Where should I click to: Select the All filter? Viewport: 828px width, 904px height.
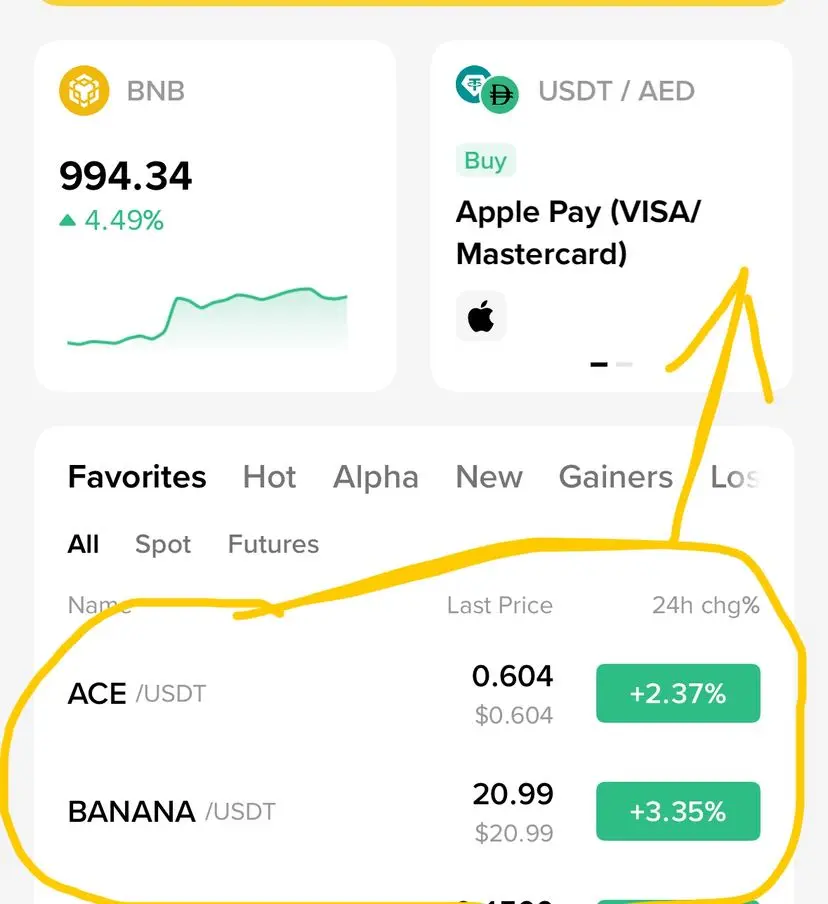(x=83, y=544)
